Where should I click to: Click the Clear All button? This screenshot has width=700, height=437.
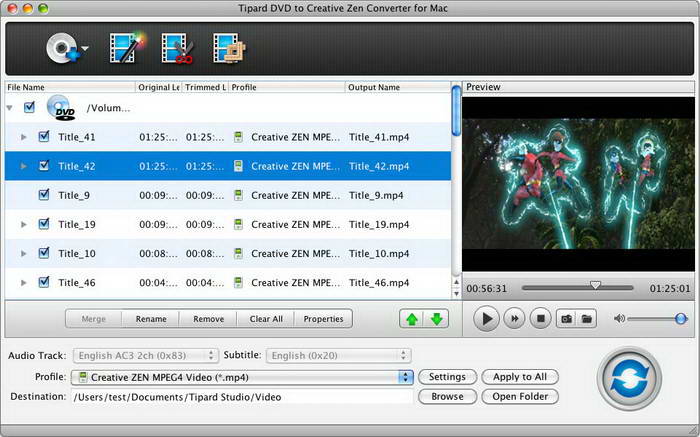[x=266, y=319]
